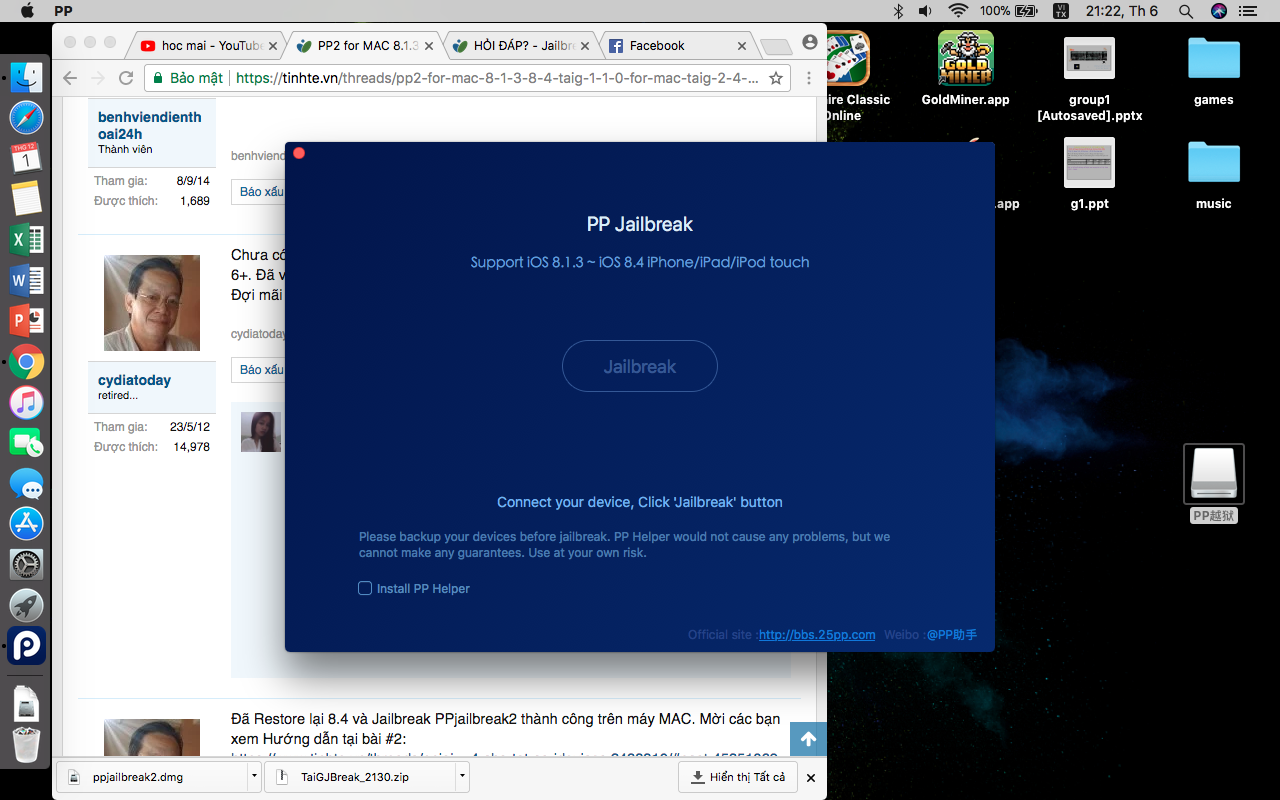Close the Facebook tab

pyautogui.click(x=742, y=46)
